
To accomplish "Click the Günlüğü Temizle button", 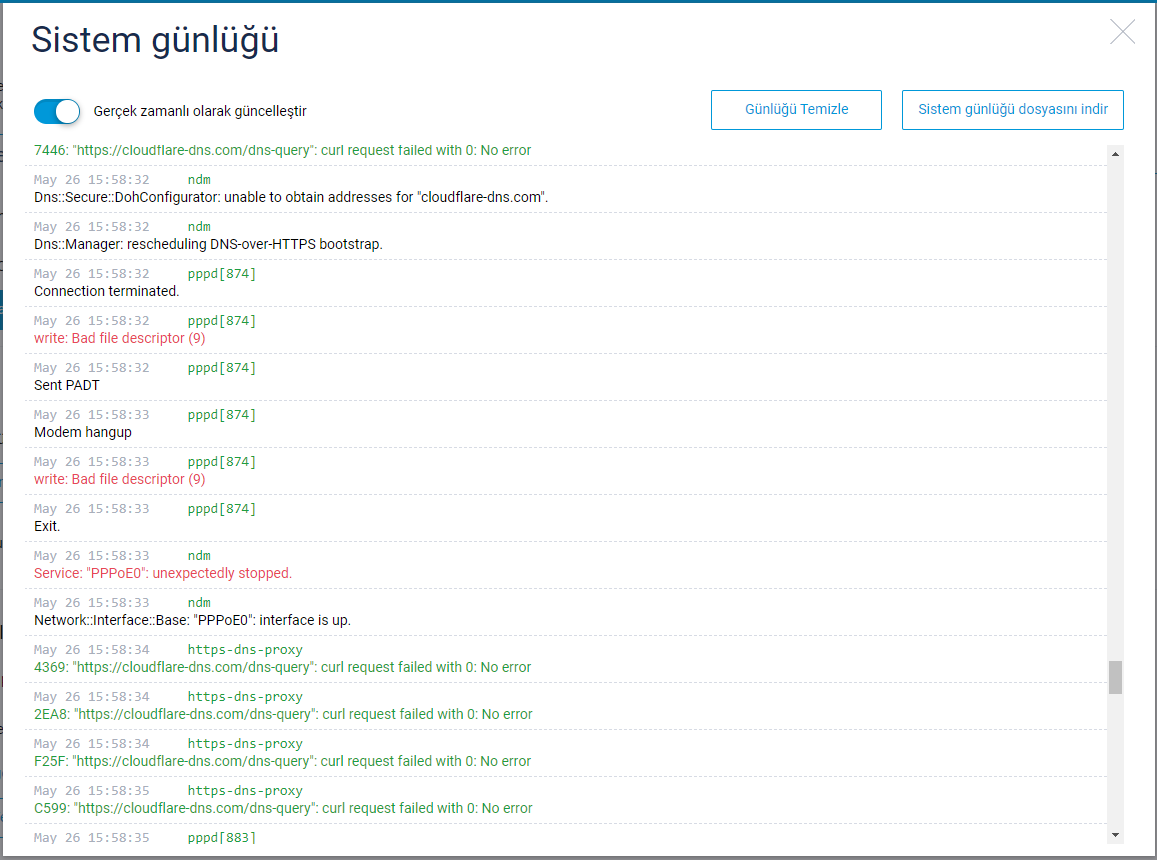I will (x=796, y=110).
